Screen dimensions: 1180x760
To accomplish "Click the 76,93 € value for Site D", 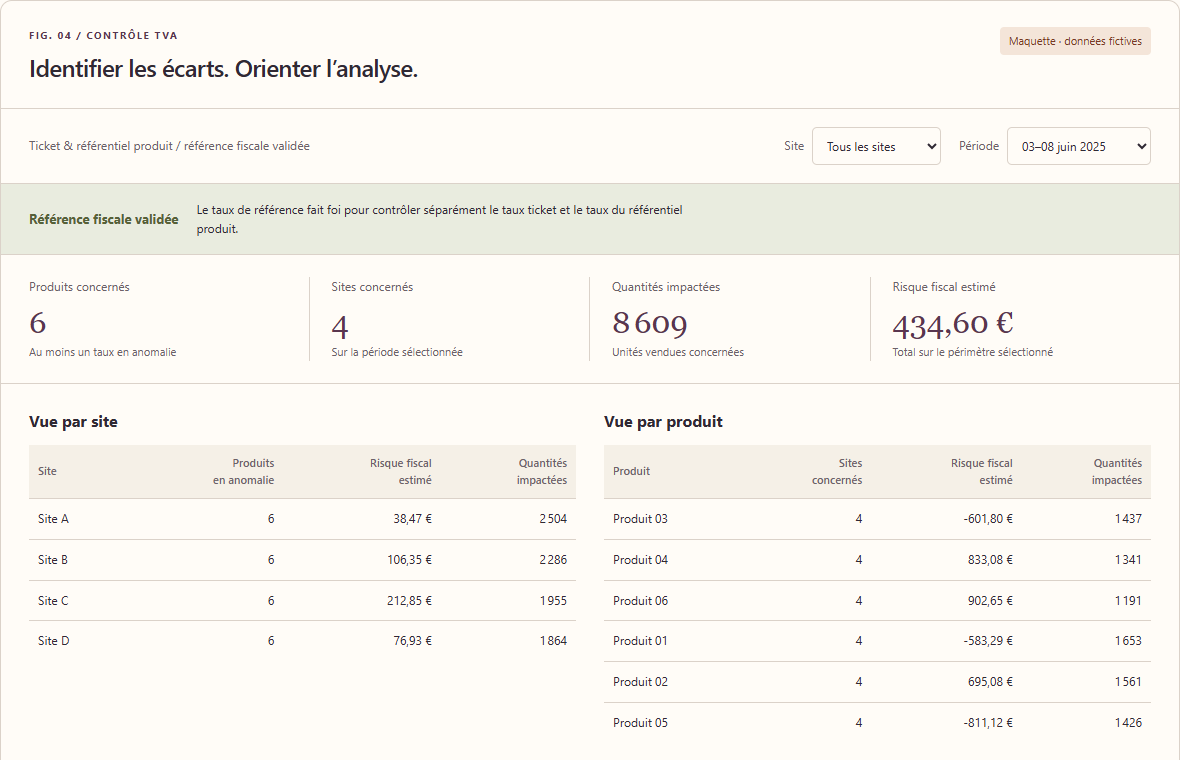I will coord(412,641).
